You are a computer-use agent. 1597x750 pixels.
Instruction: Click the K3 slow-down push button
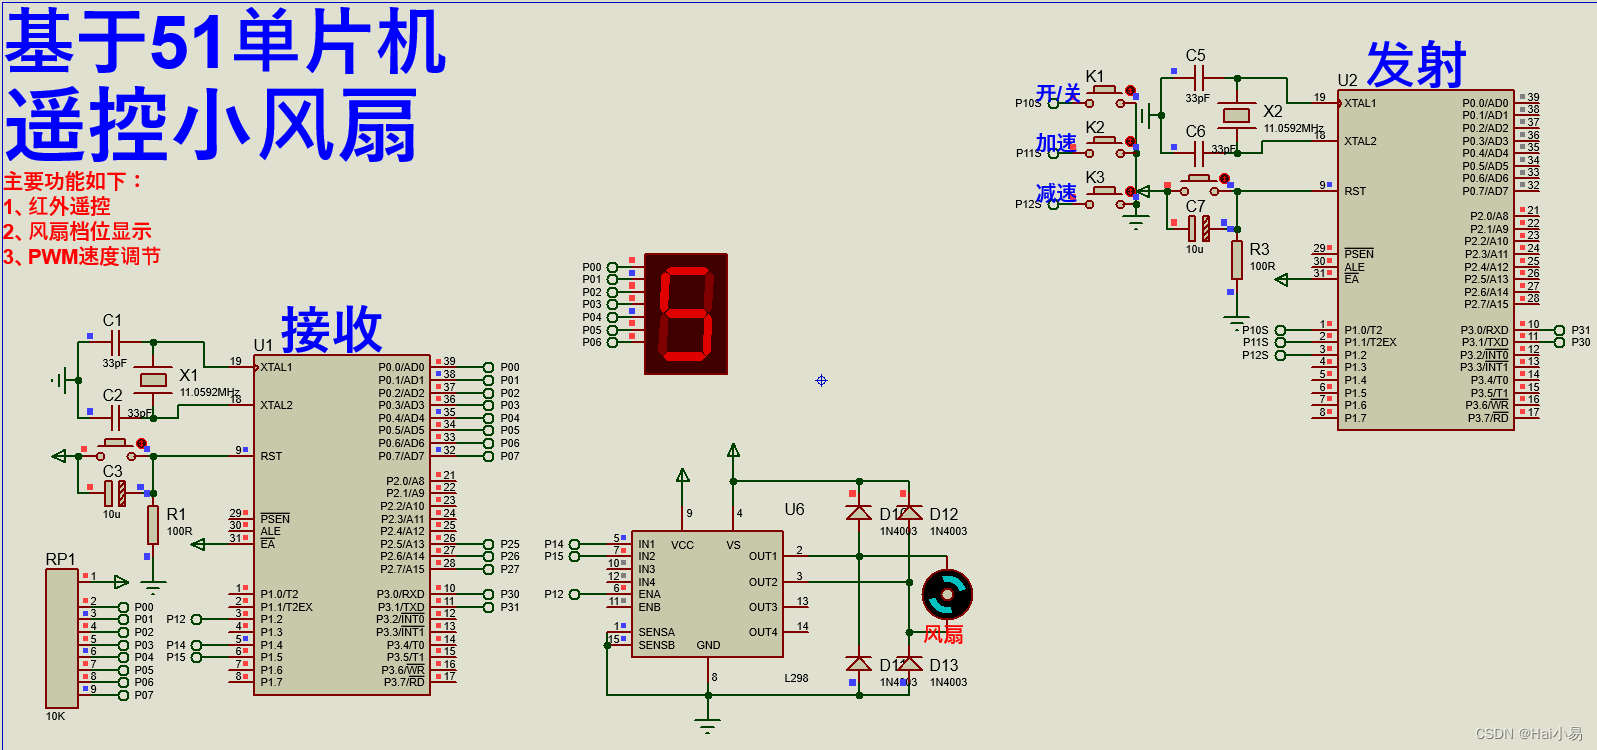[1104, 198]
